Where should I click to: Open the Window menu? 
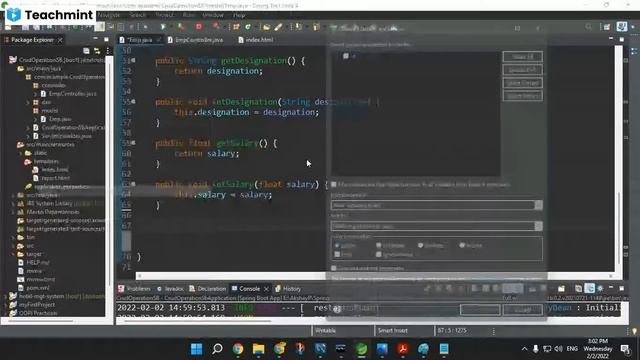pos(213,15)
